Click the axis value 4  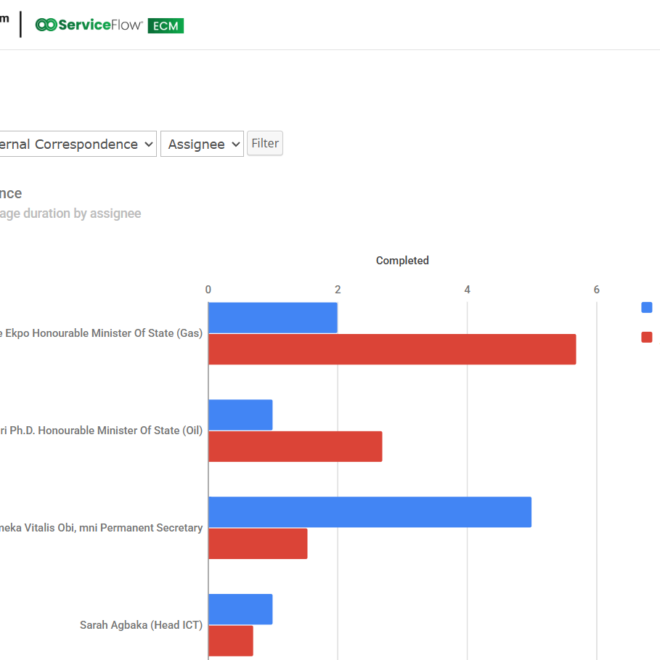coord(467,290)
